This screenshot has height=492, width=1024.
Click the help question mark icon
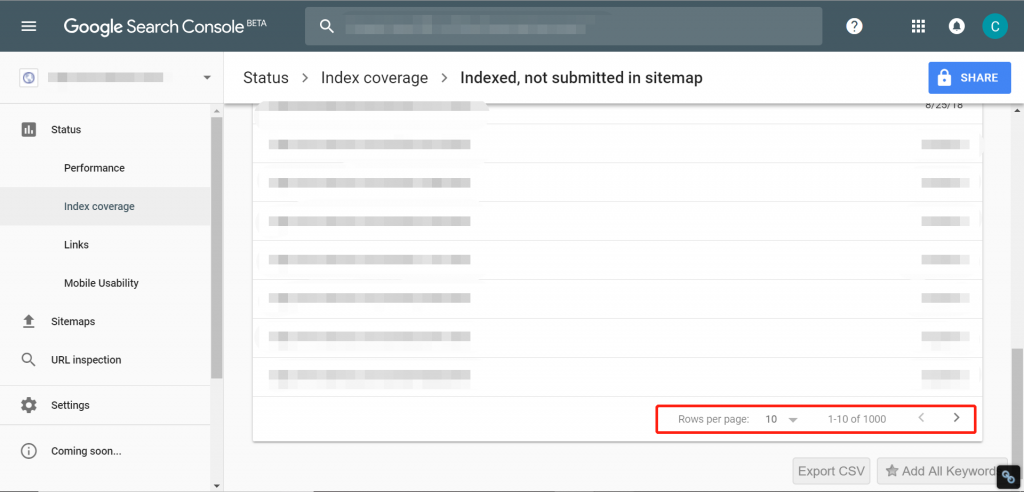tap(854, 26)
